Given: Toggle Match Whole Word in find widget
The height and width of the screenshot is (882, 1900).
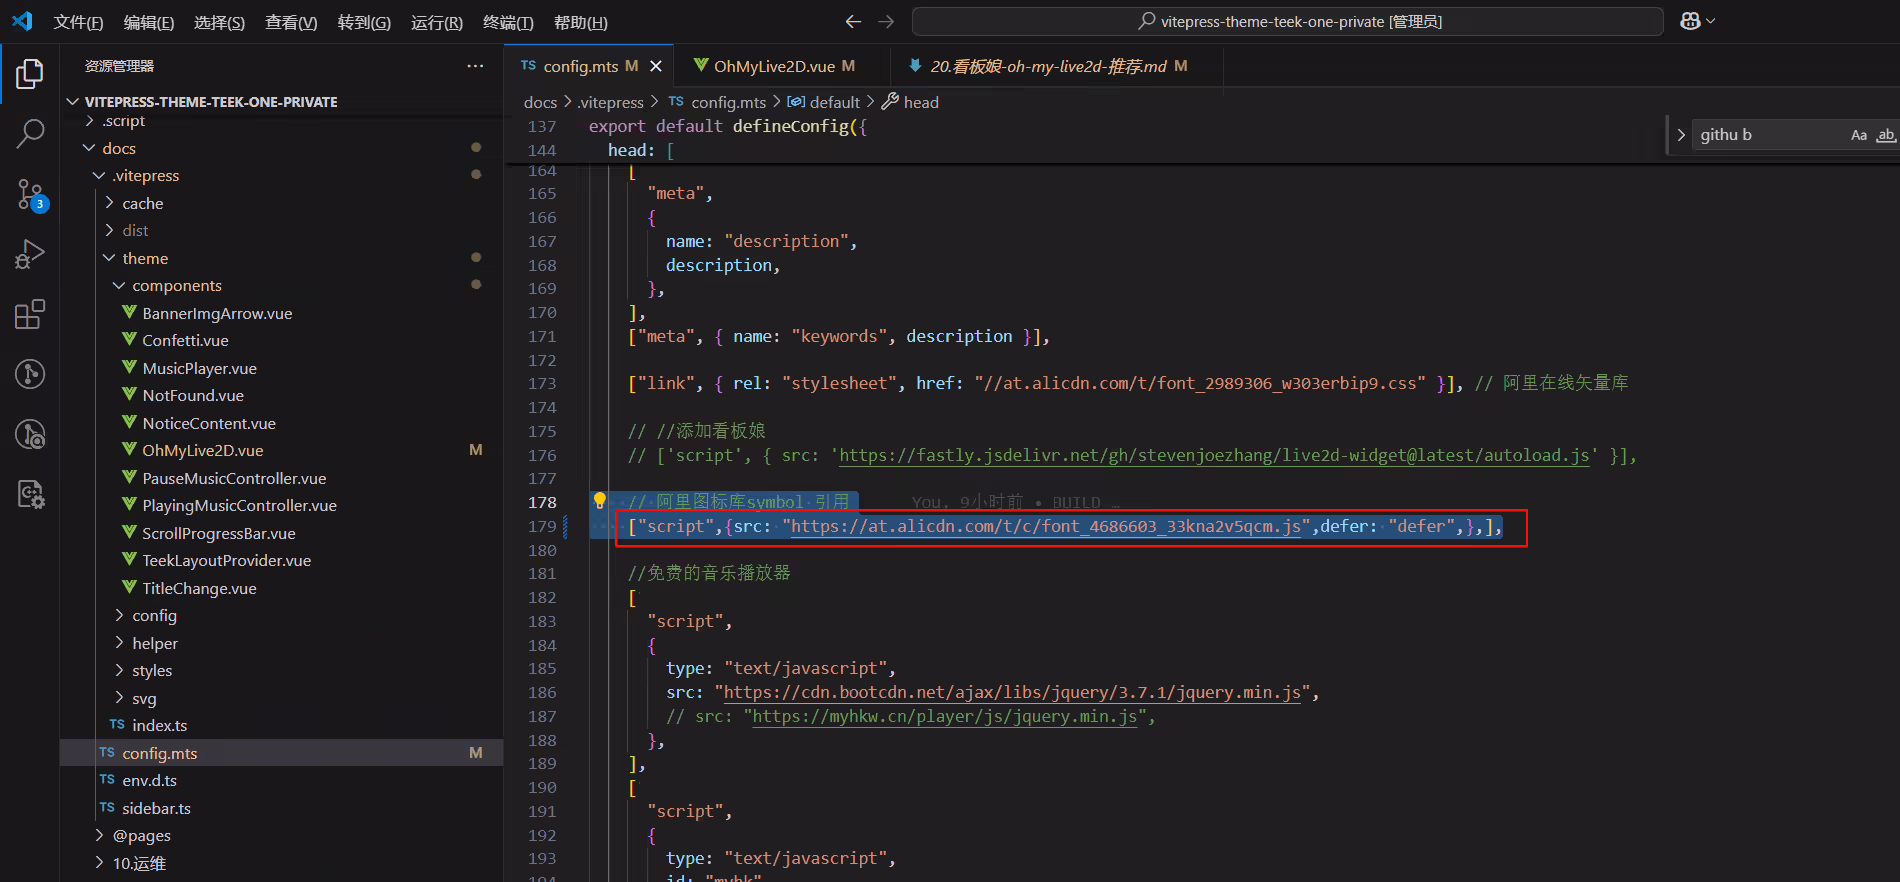Looking at the screenshot, I should coord(1886,135).
